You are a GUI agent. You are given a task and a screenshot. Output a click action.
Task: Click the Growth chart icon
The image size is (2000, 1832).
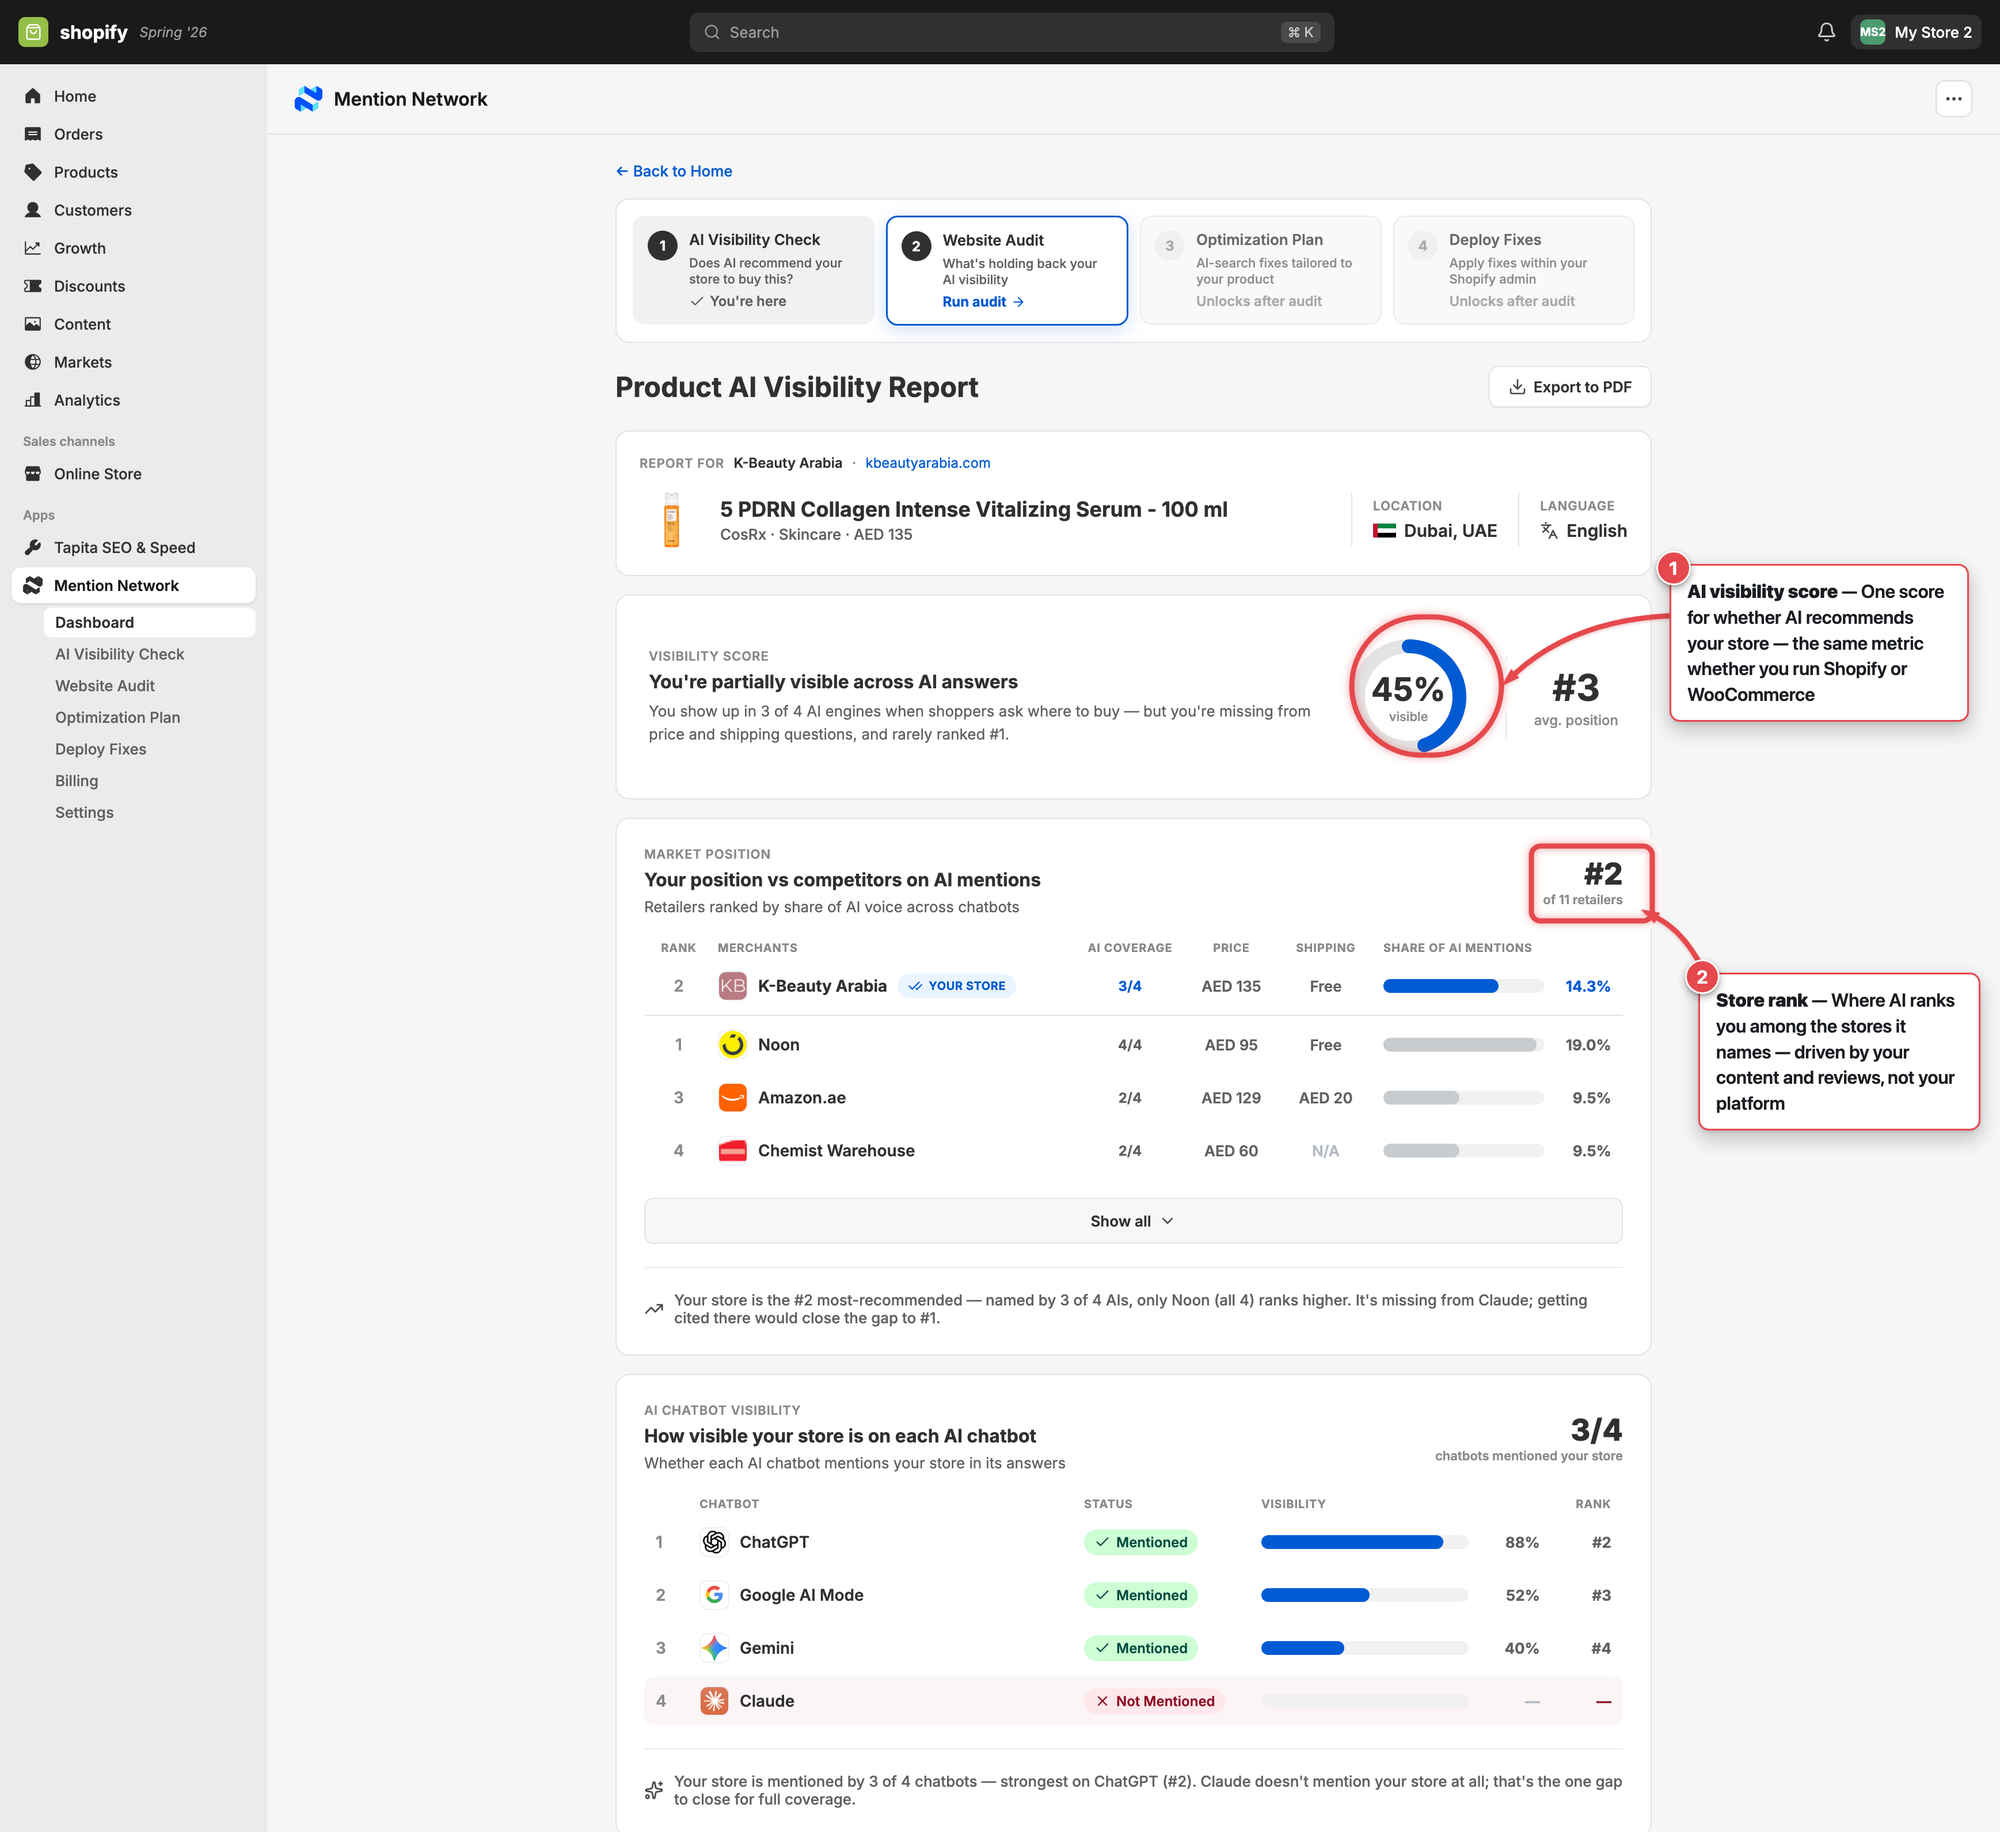point(33,248)
